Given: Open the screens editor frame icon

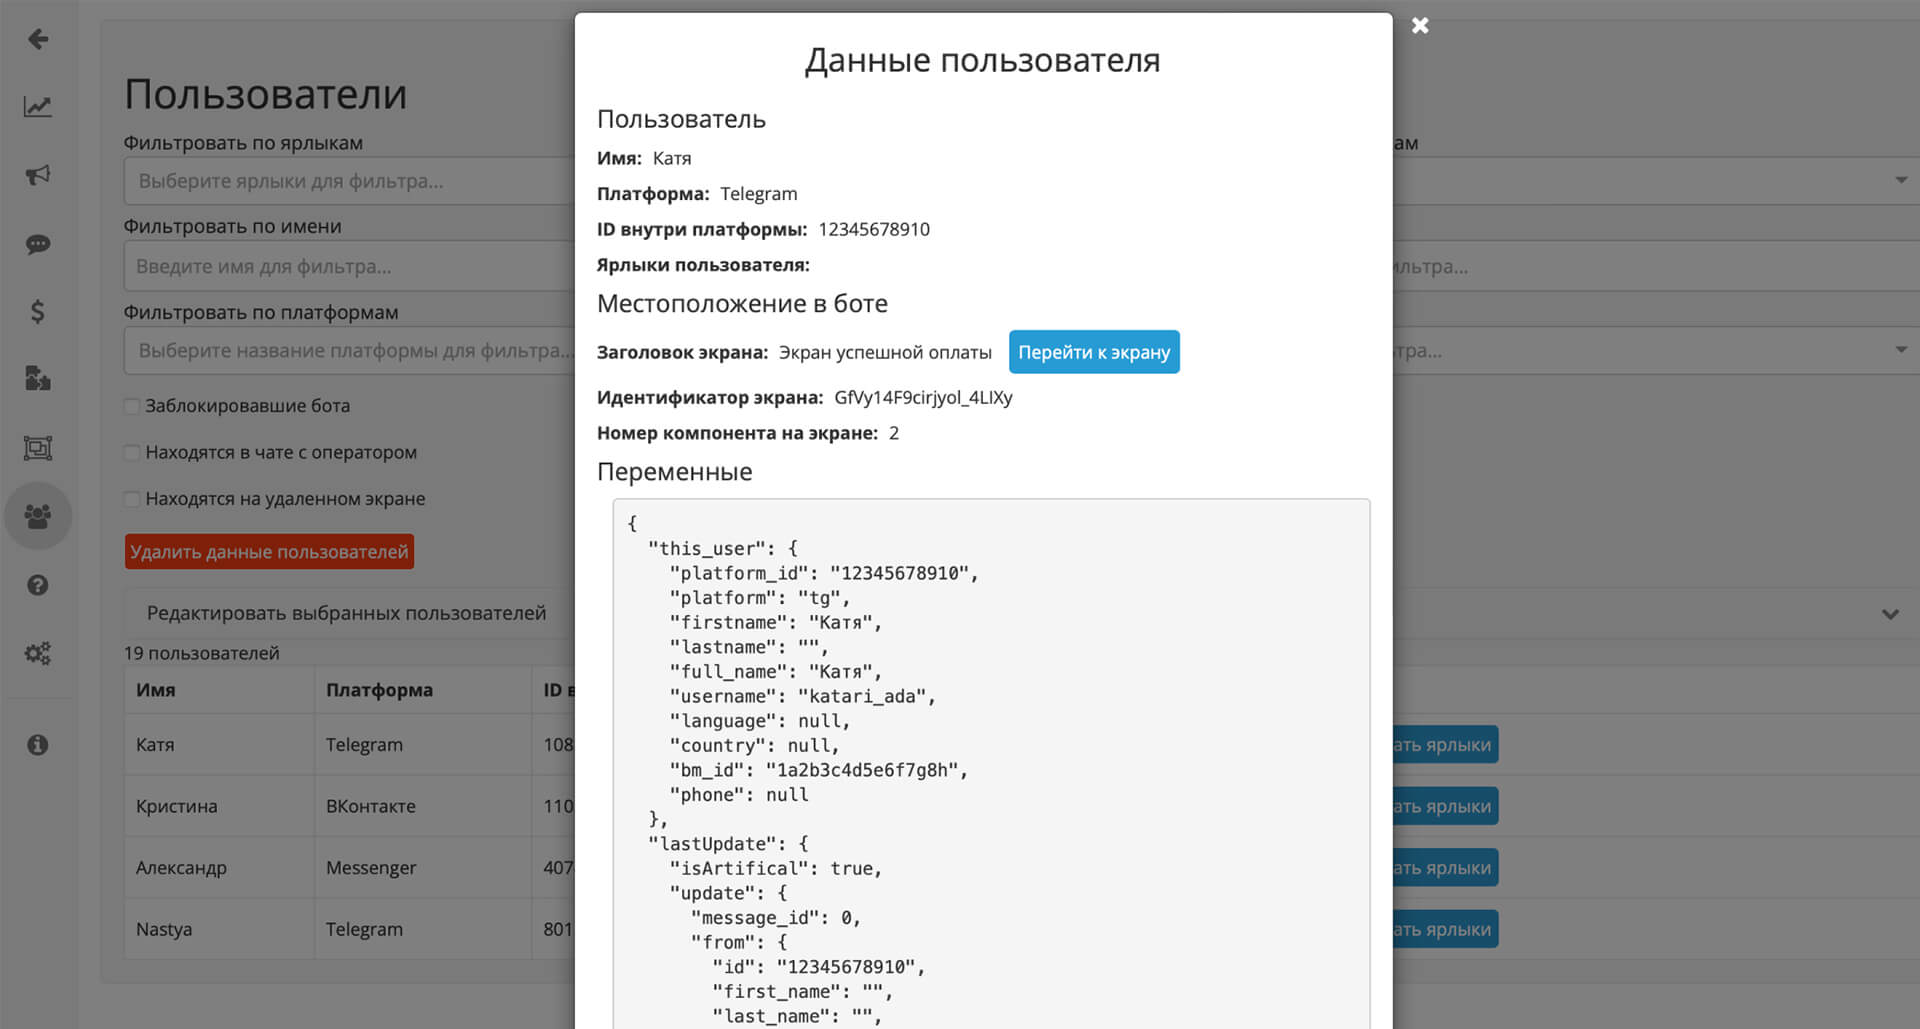Looking at the screenshot, I should pyautogui.click(x=38, y=448).
